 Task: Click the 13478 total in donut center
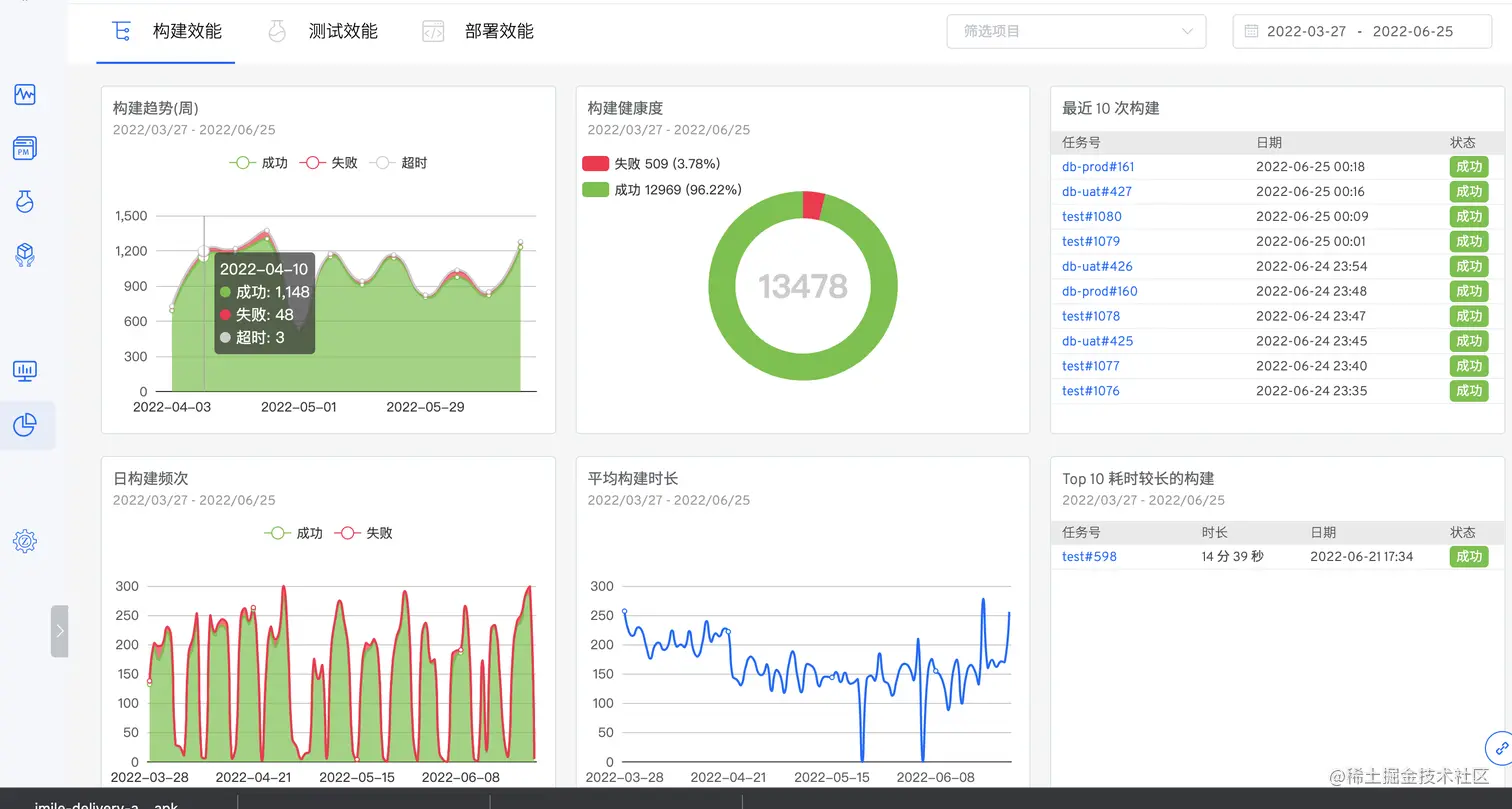[x=803, y=287]
